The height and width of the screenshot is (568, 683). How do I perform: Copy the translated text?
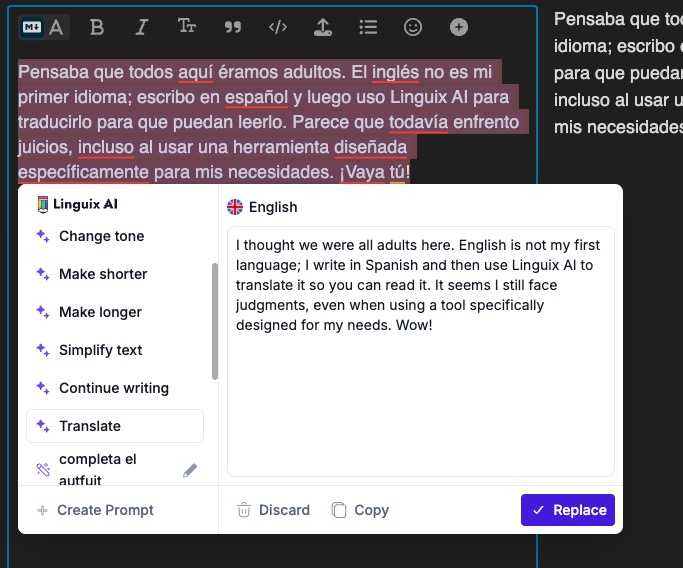[360, 510]
